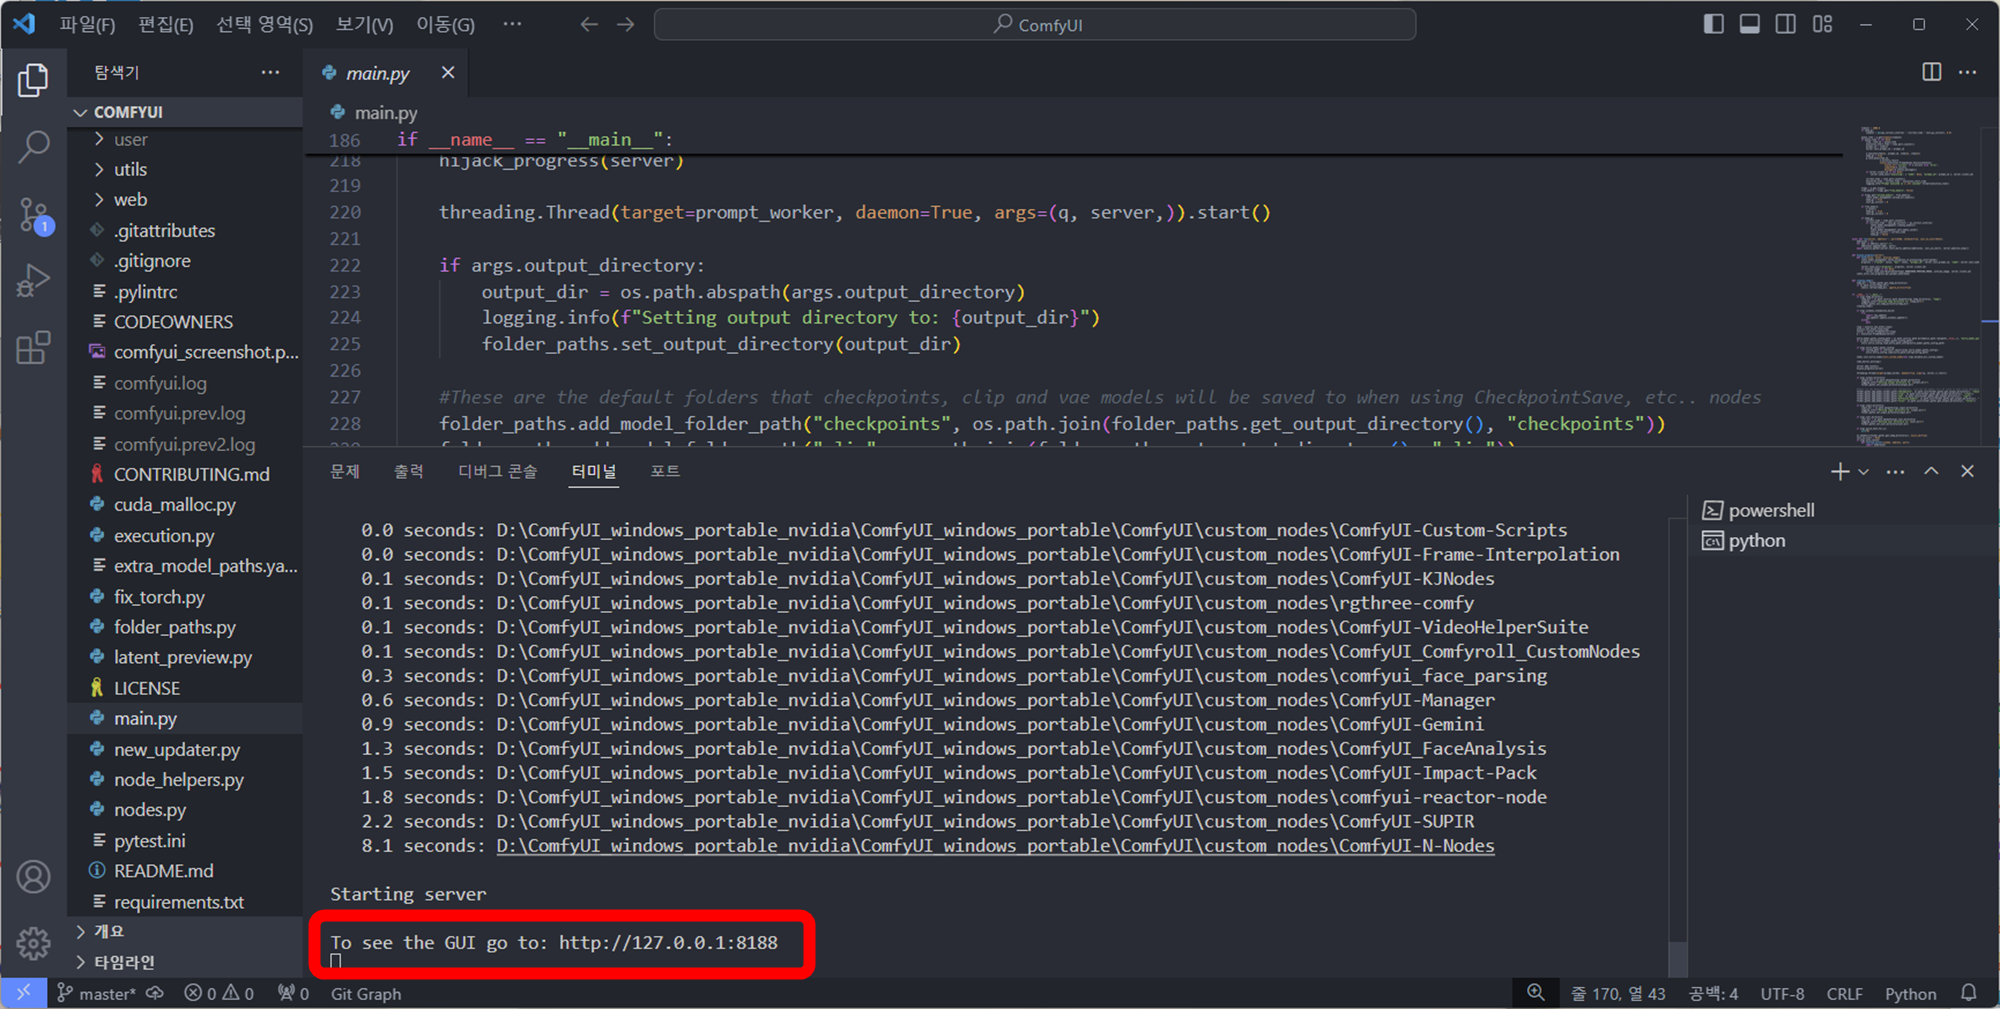Viewport: 2000px width, 1009px height.
Task: Switch to the 디버그 콘솔 tab
Action: click(497, 471)
